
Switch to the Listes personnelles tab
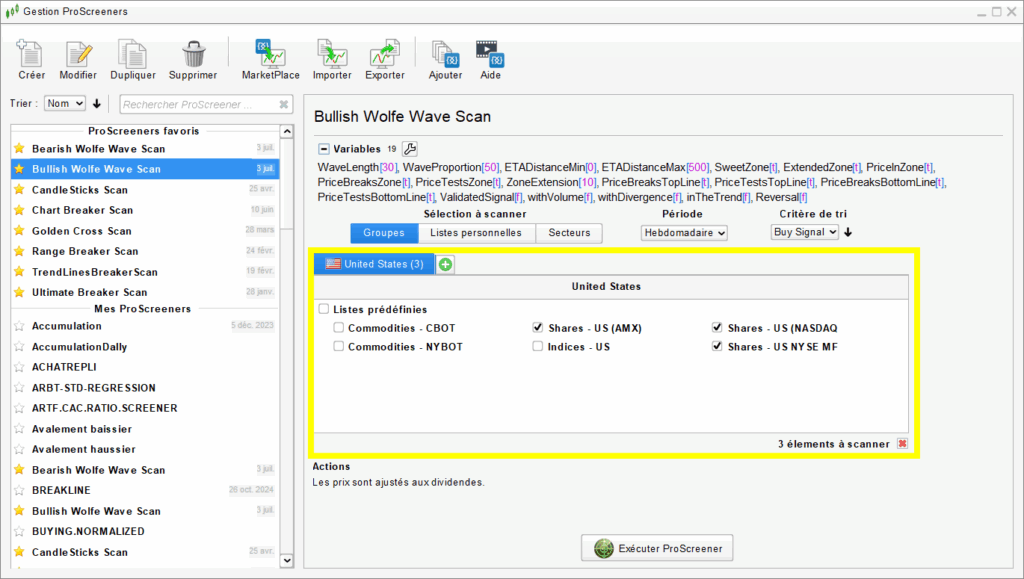[478, 232]
